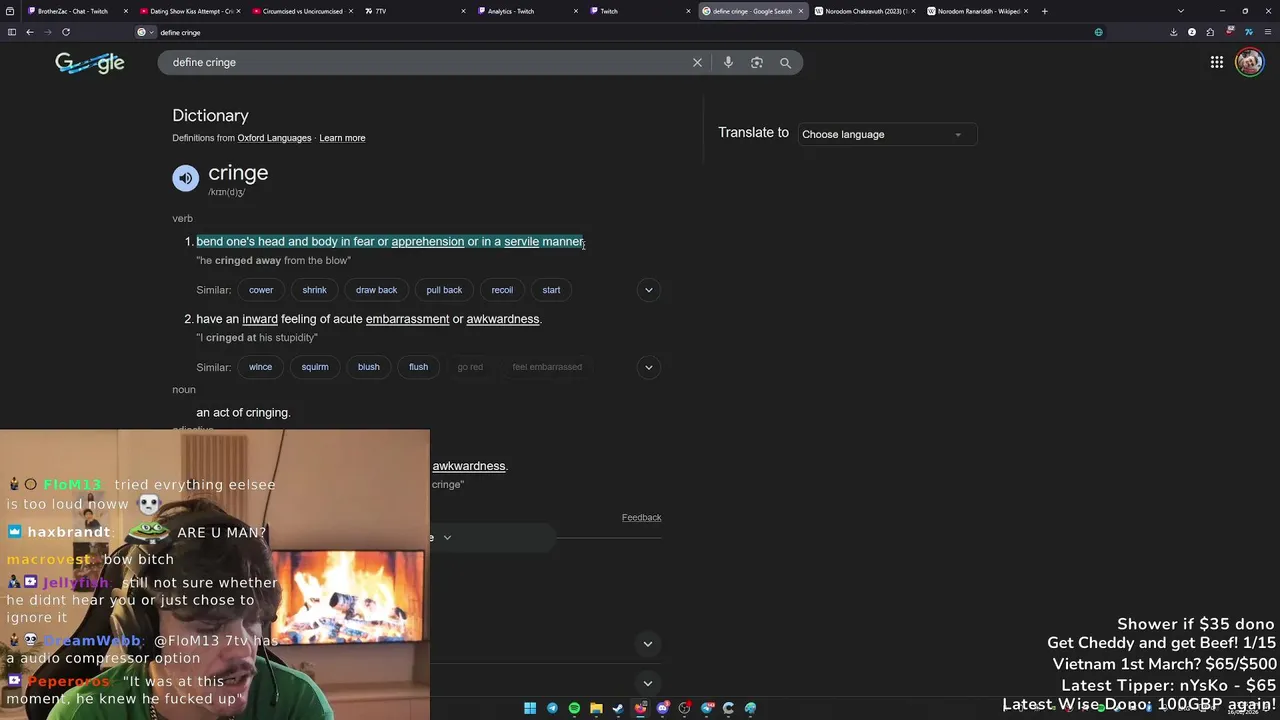This screenshot has width=1280, height=720.
Task: Open the servile word link
Action: [521, 242]
